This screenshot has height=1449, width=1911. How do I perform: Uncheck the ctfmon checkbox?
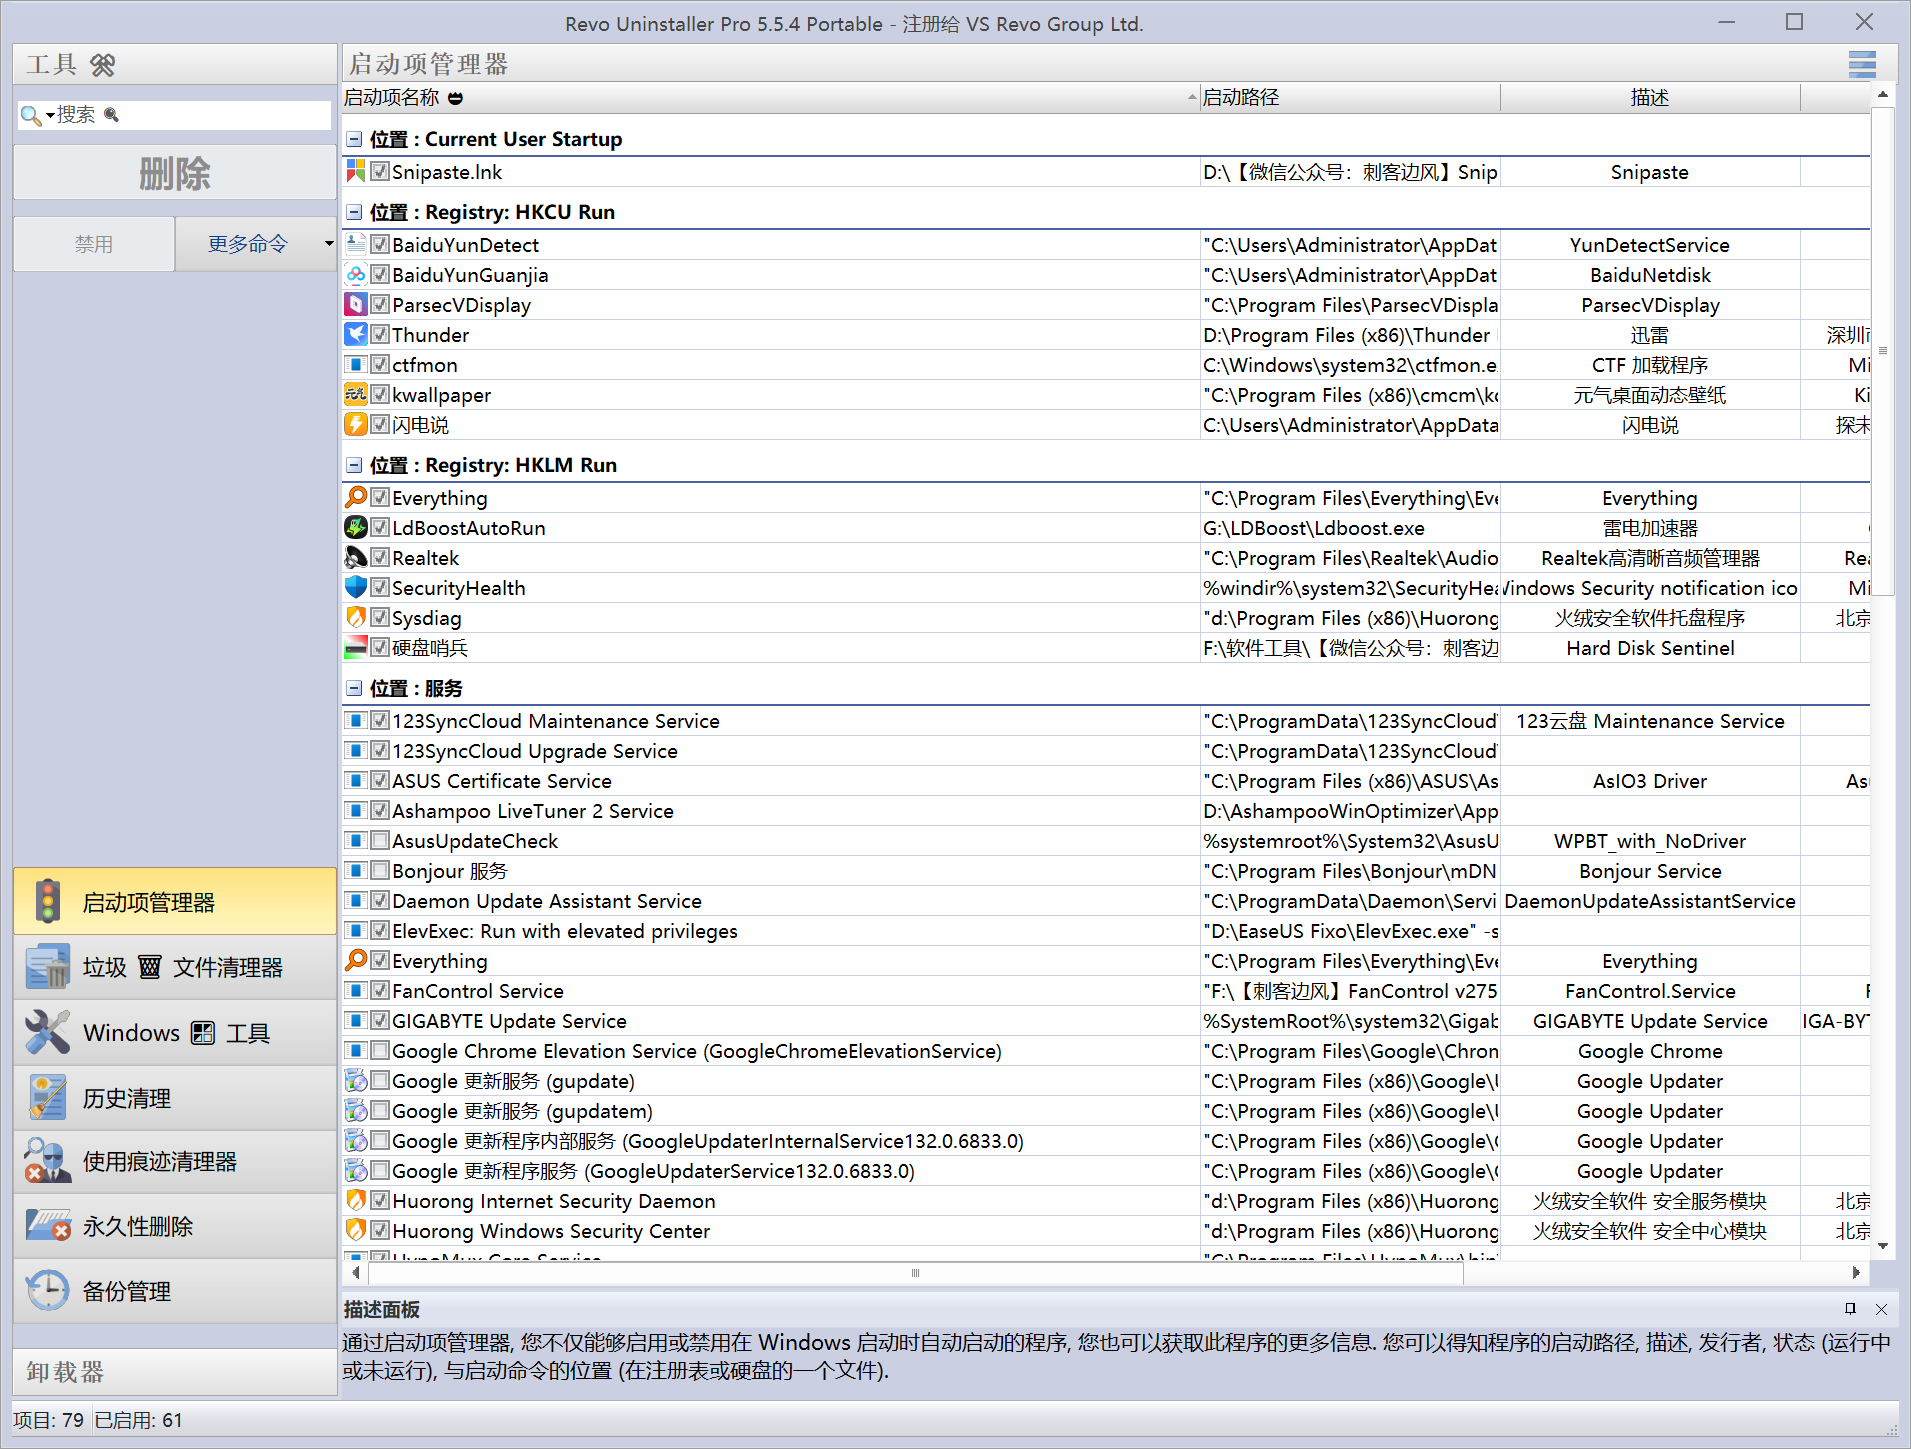380,364
